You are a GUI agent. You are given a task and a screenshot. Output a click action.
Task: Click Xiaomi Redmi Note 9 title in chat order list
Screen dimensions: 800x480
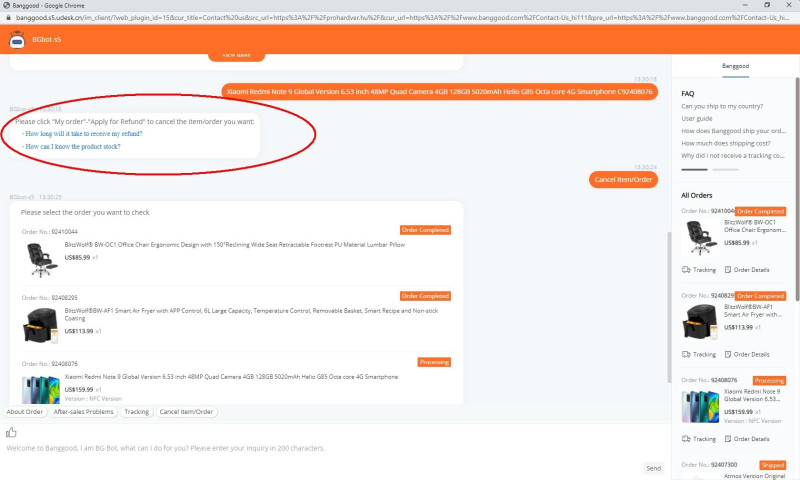click(231, 377)
